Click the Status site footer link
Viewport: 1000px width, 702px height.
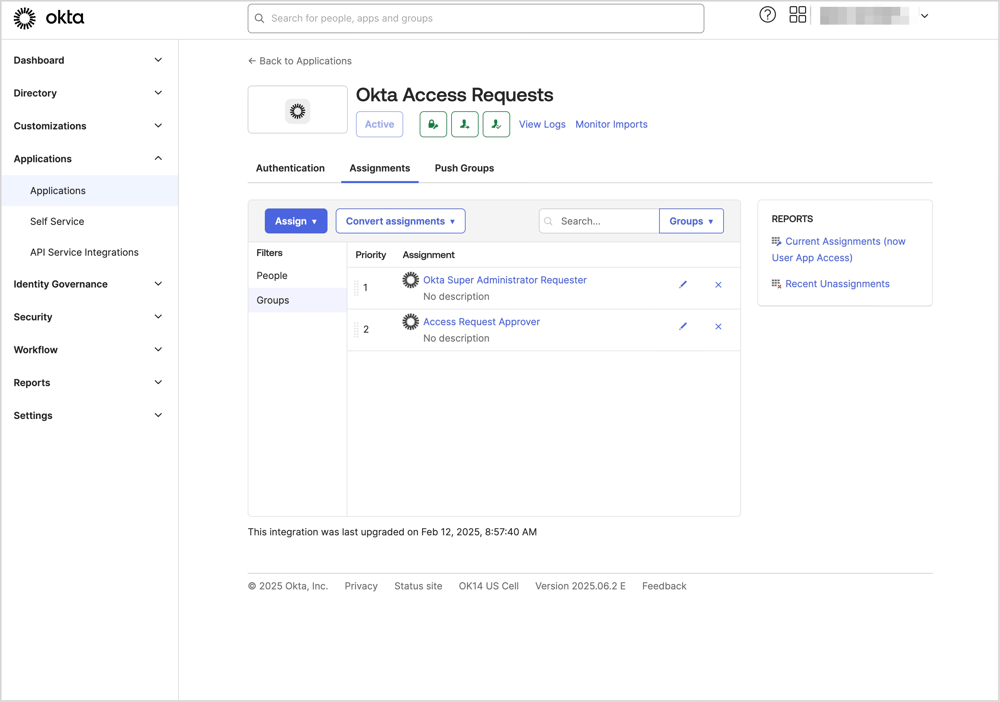[418, 586]
